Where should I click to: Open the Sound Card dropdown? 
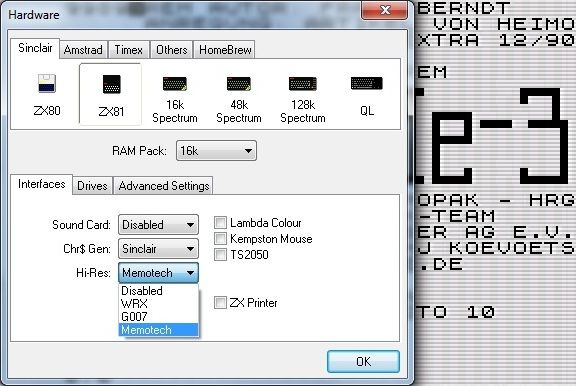pos(158,224)
